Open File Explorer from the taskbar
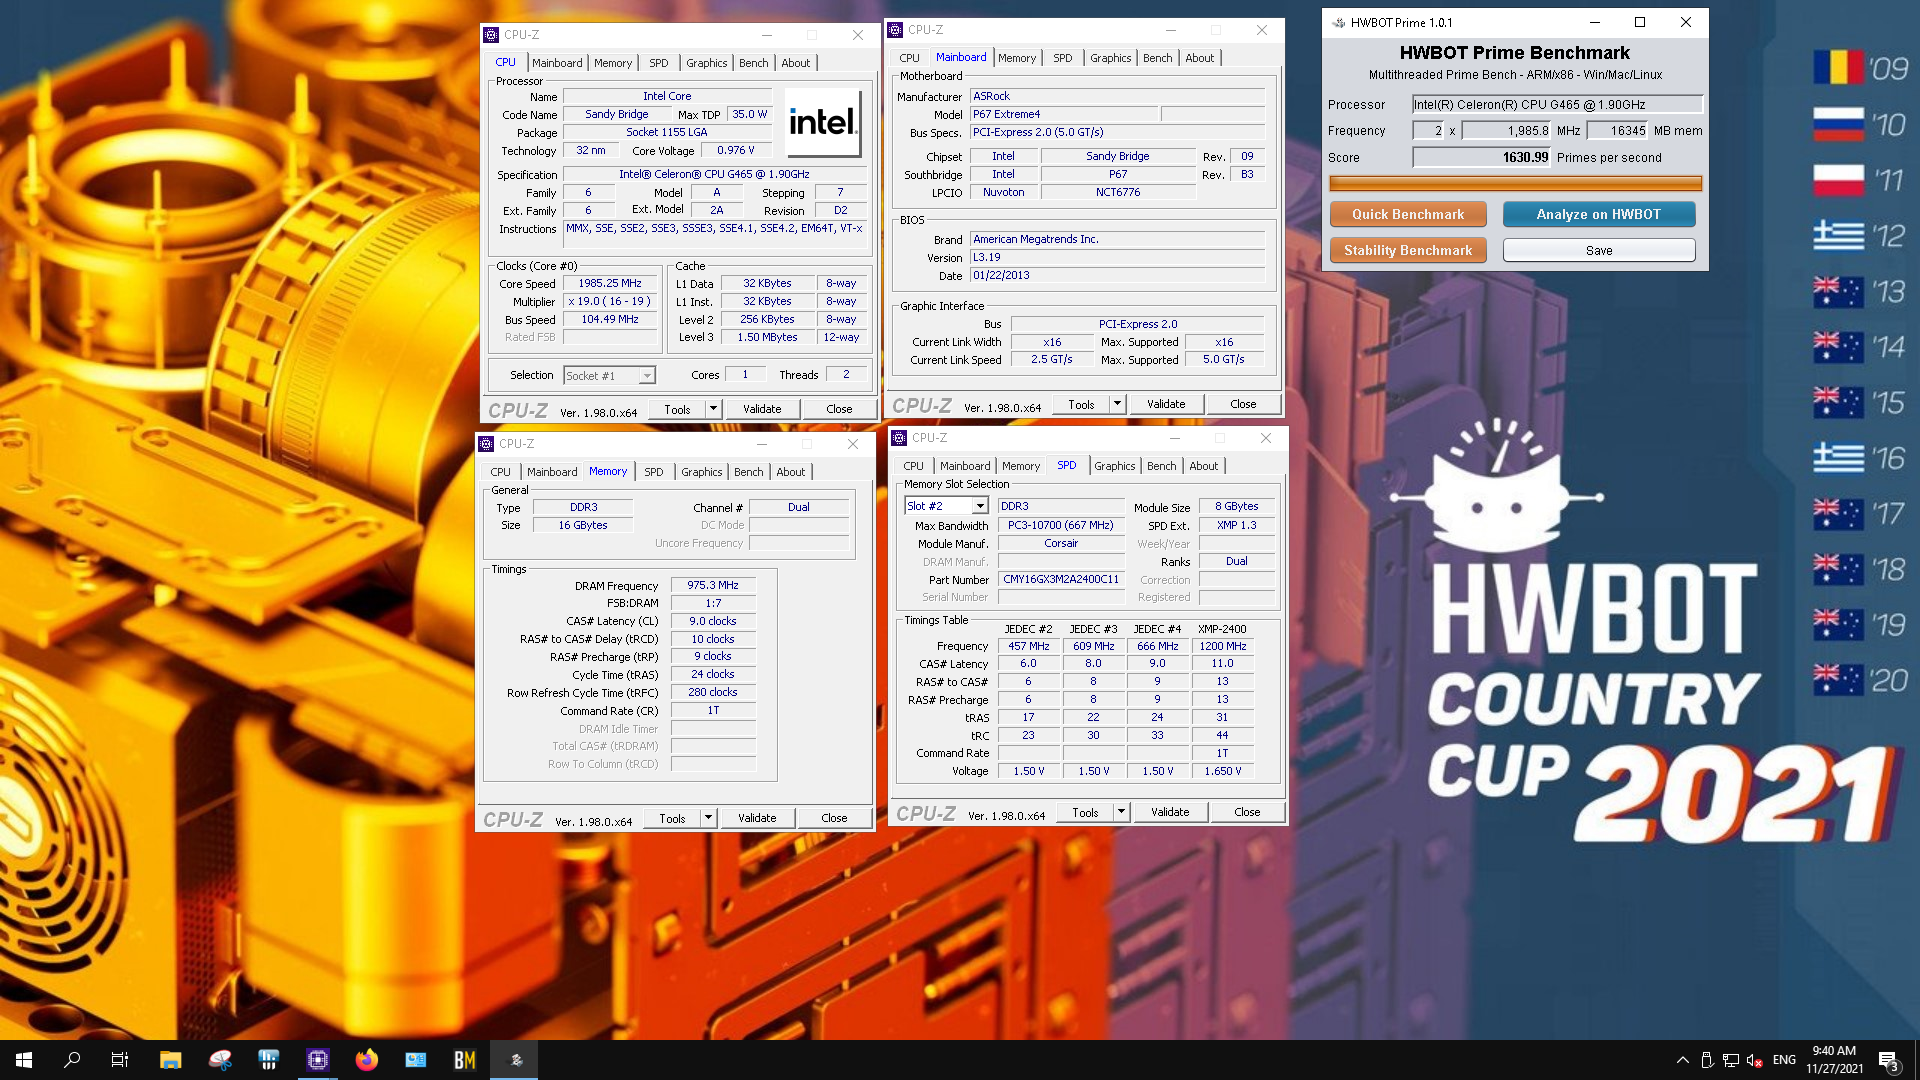The image size is (1920, 1080). 170,1060
